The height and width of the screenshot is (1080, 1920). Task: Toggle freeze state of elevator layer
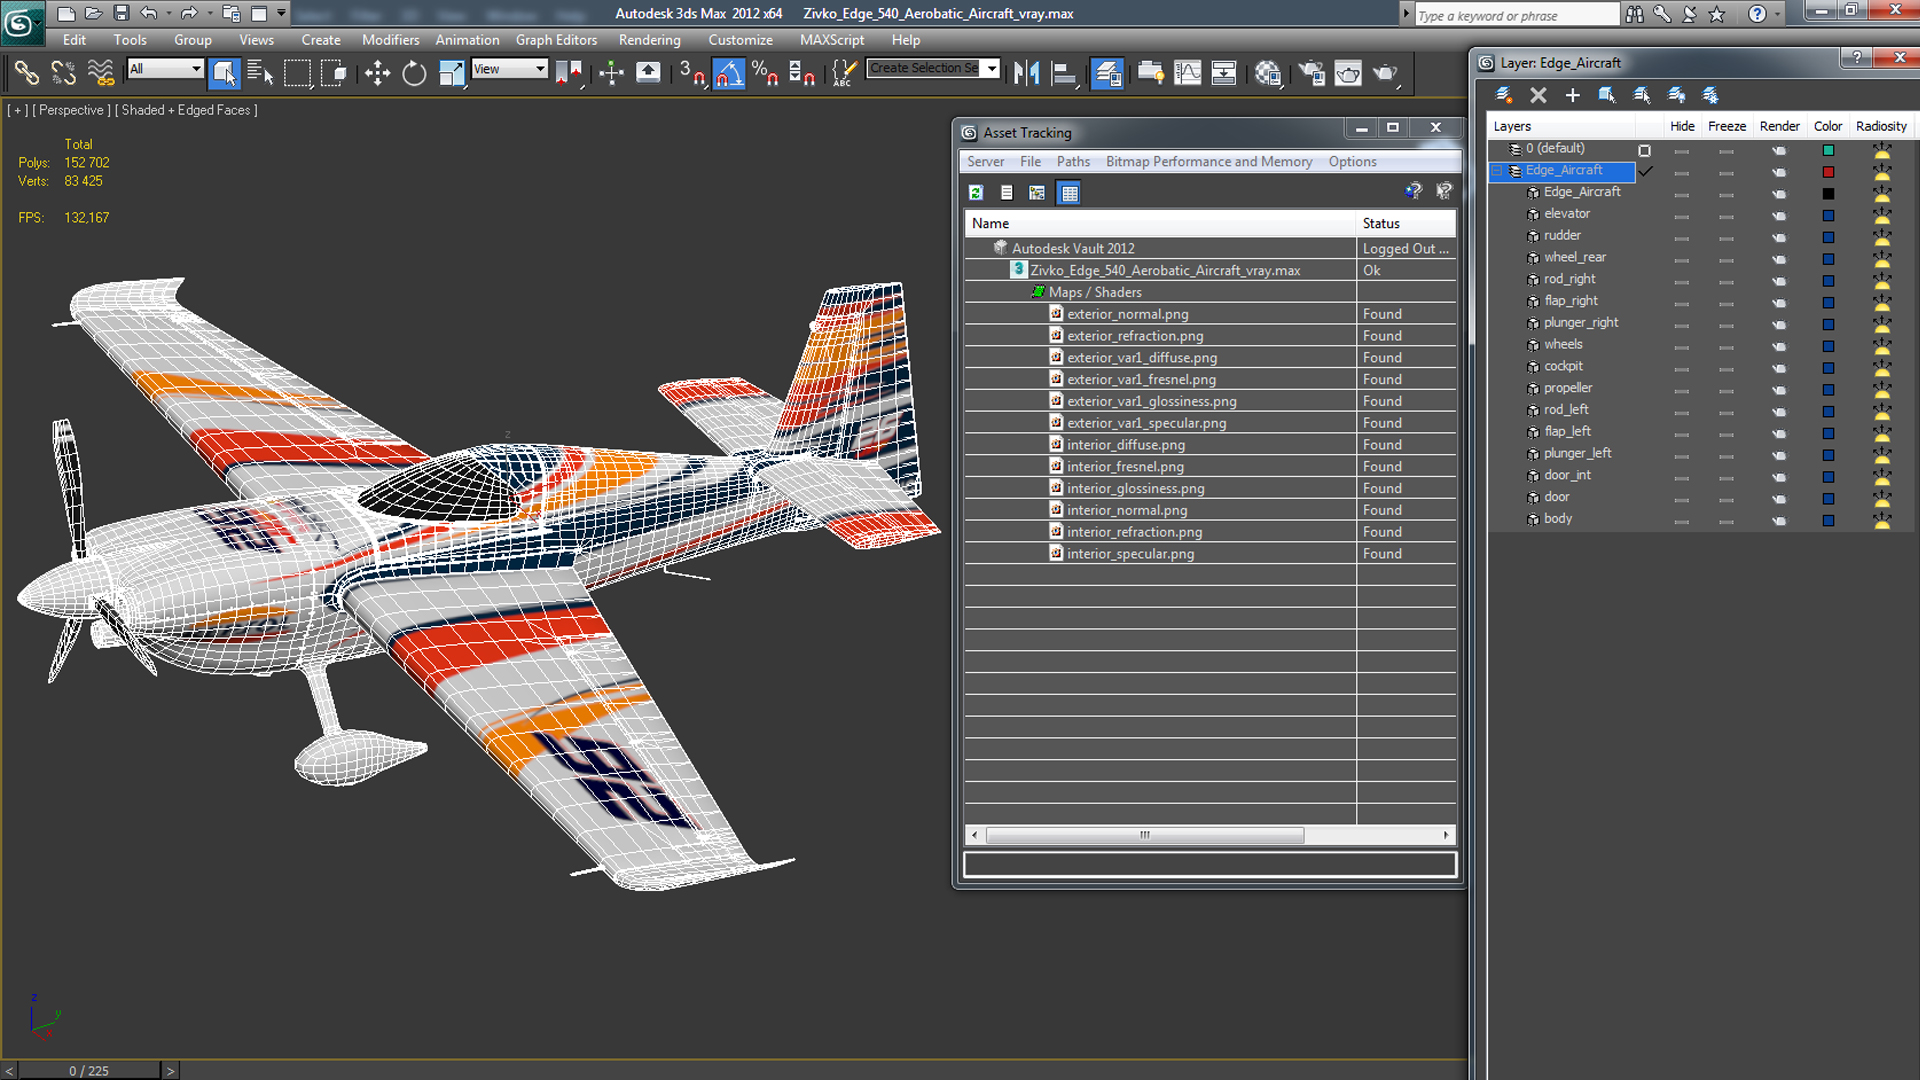pyautogui.click(x=1726, y=214)
